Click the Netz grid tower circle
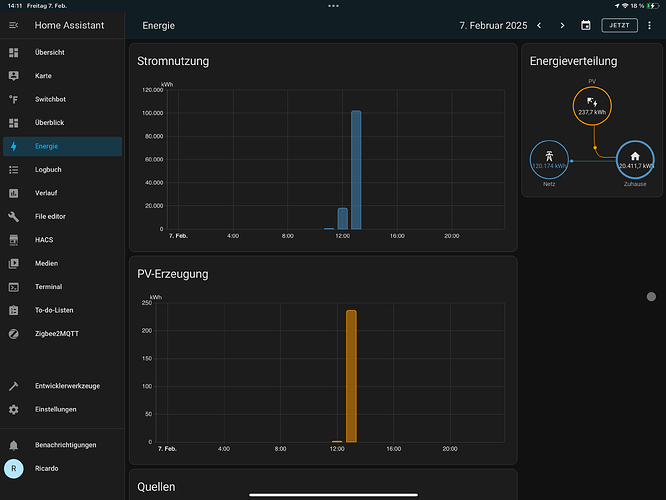Screen dimensions: 666x500 tap(549, 160)
